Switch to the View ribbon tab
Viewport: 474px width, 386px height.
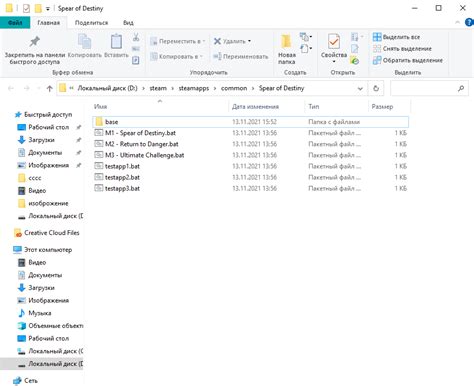pos(128,23)
